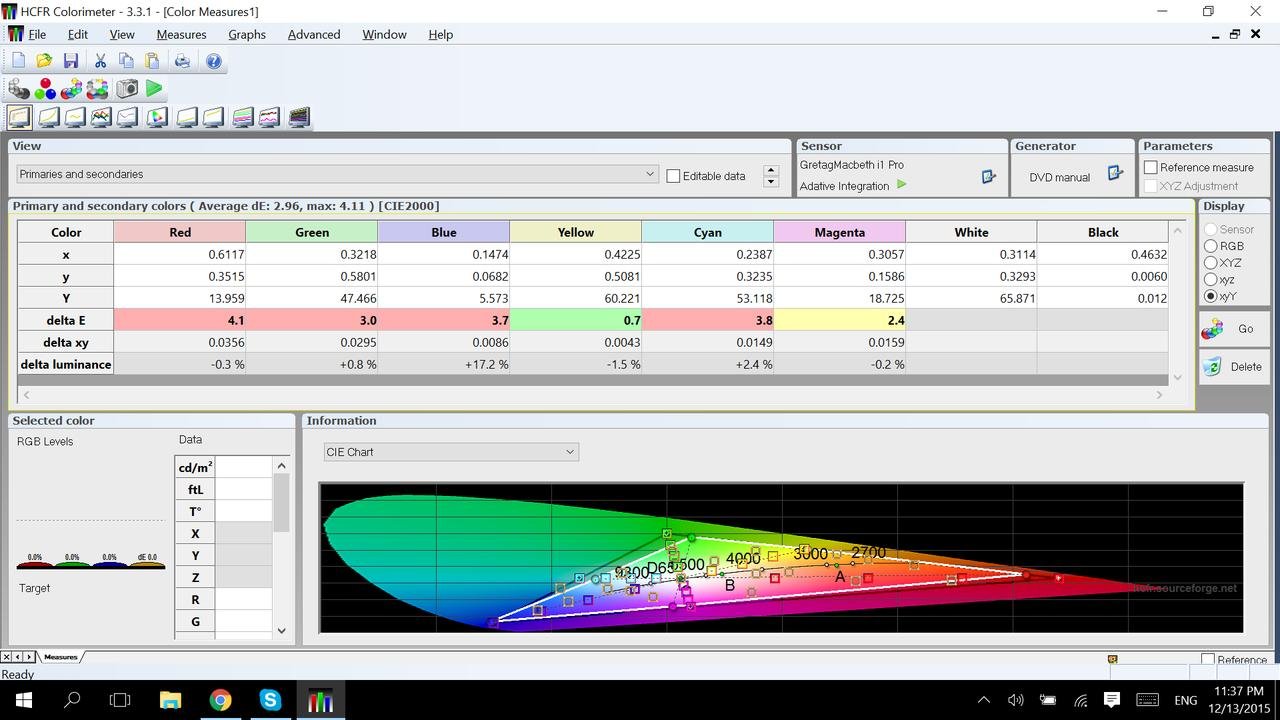Click the grayscale measurement spheres icon

click(x=19, y=89)
